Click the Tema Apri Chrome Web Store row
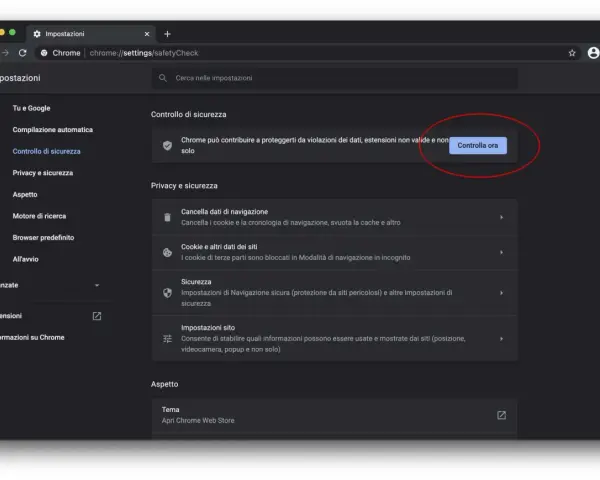This screenshot has height=480, width=600. click(x=335, y=415)
